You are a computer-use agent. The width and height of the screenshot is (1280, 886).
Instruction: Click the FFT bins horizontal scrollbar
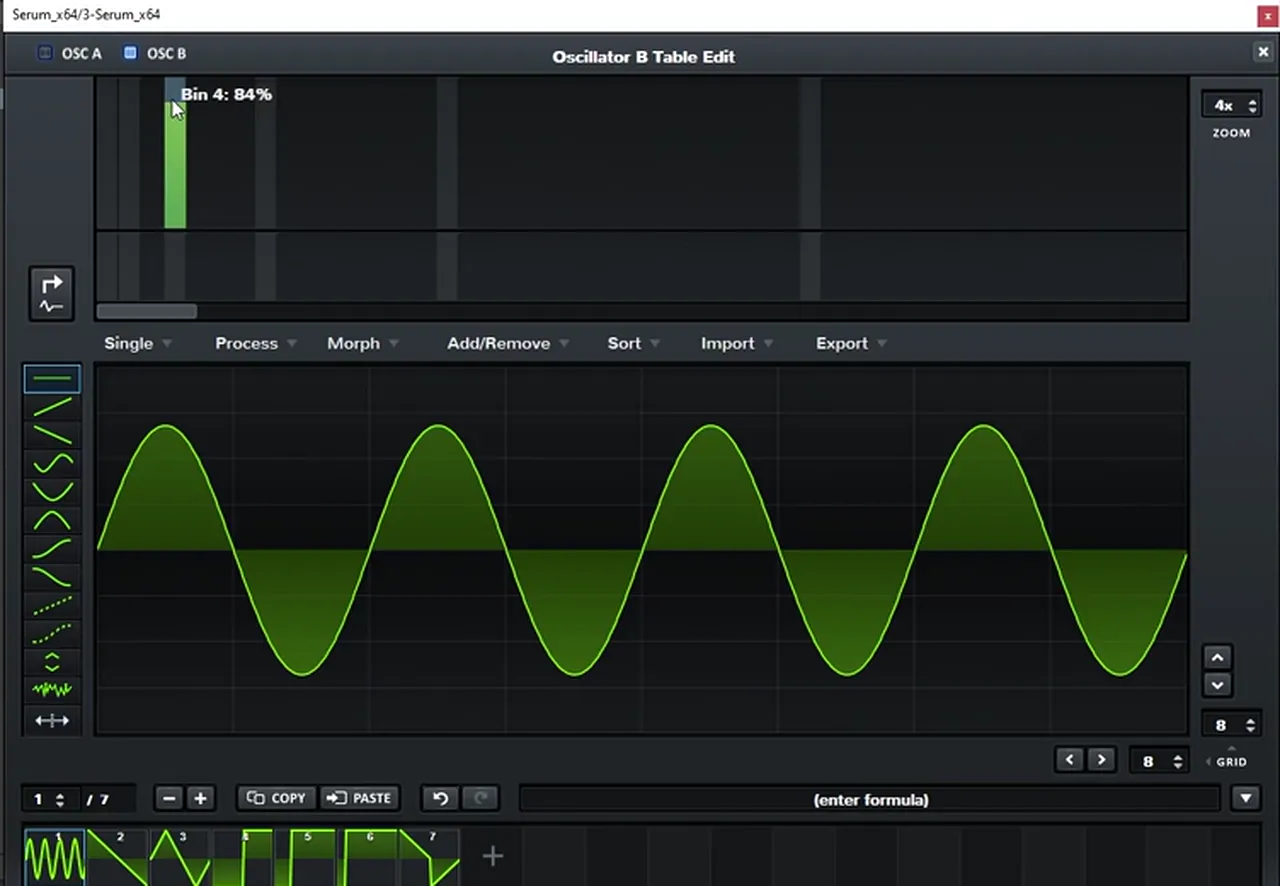(x=147, y=311)
